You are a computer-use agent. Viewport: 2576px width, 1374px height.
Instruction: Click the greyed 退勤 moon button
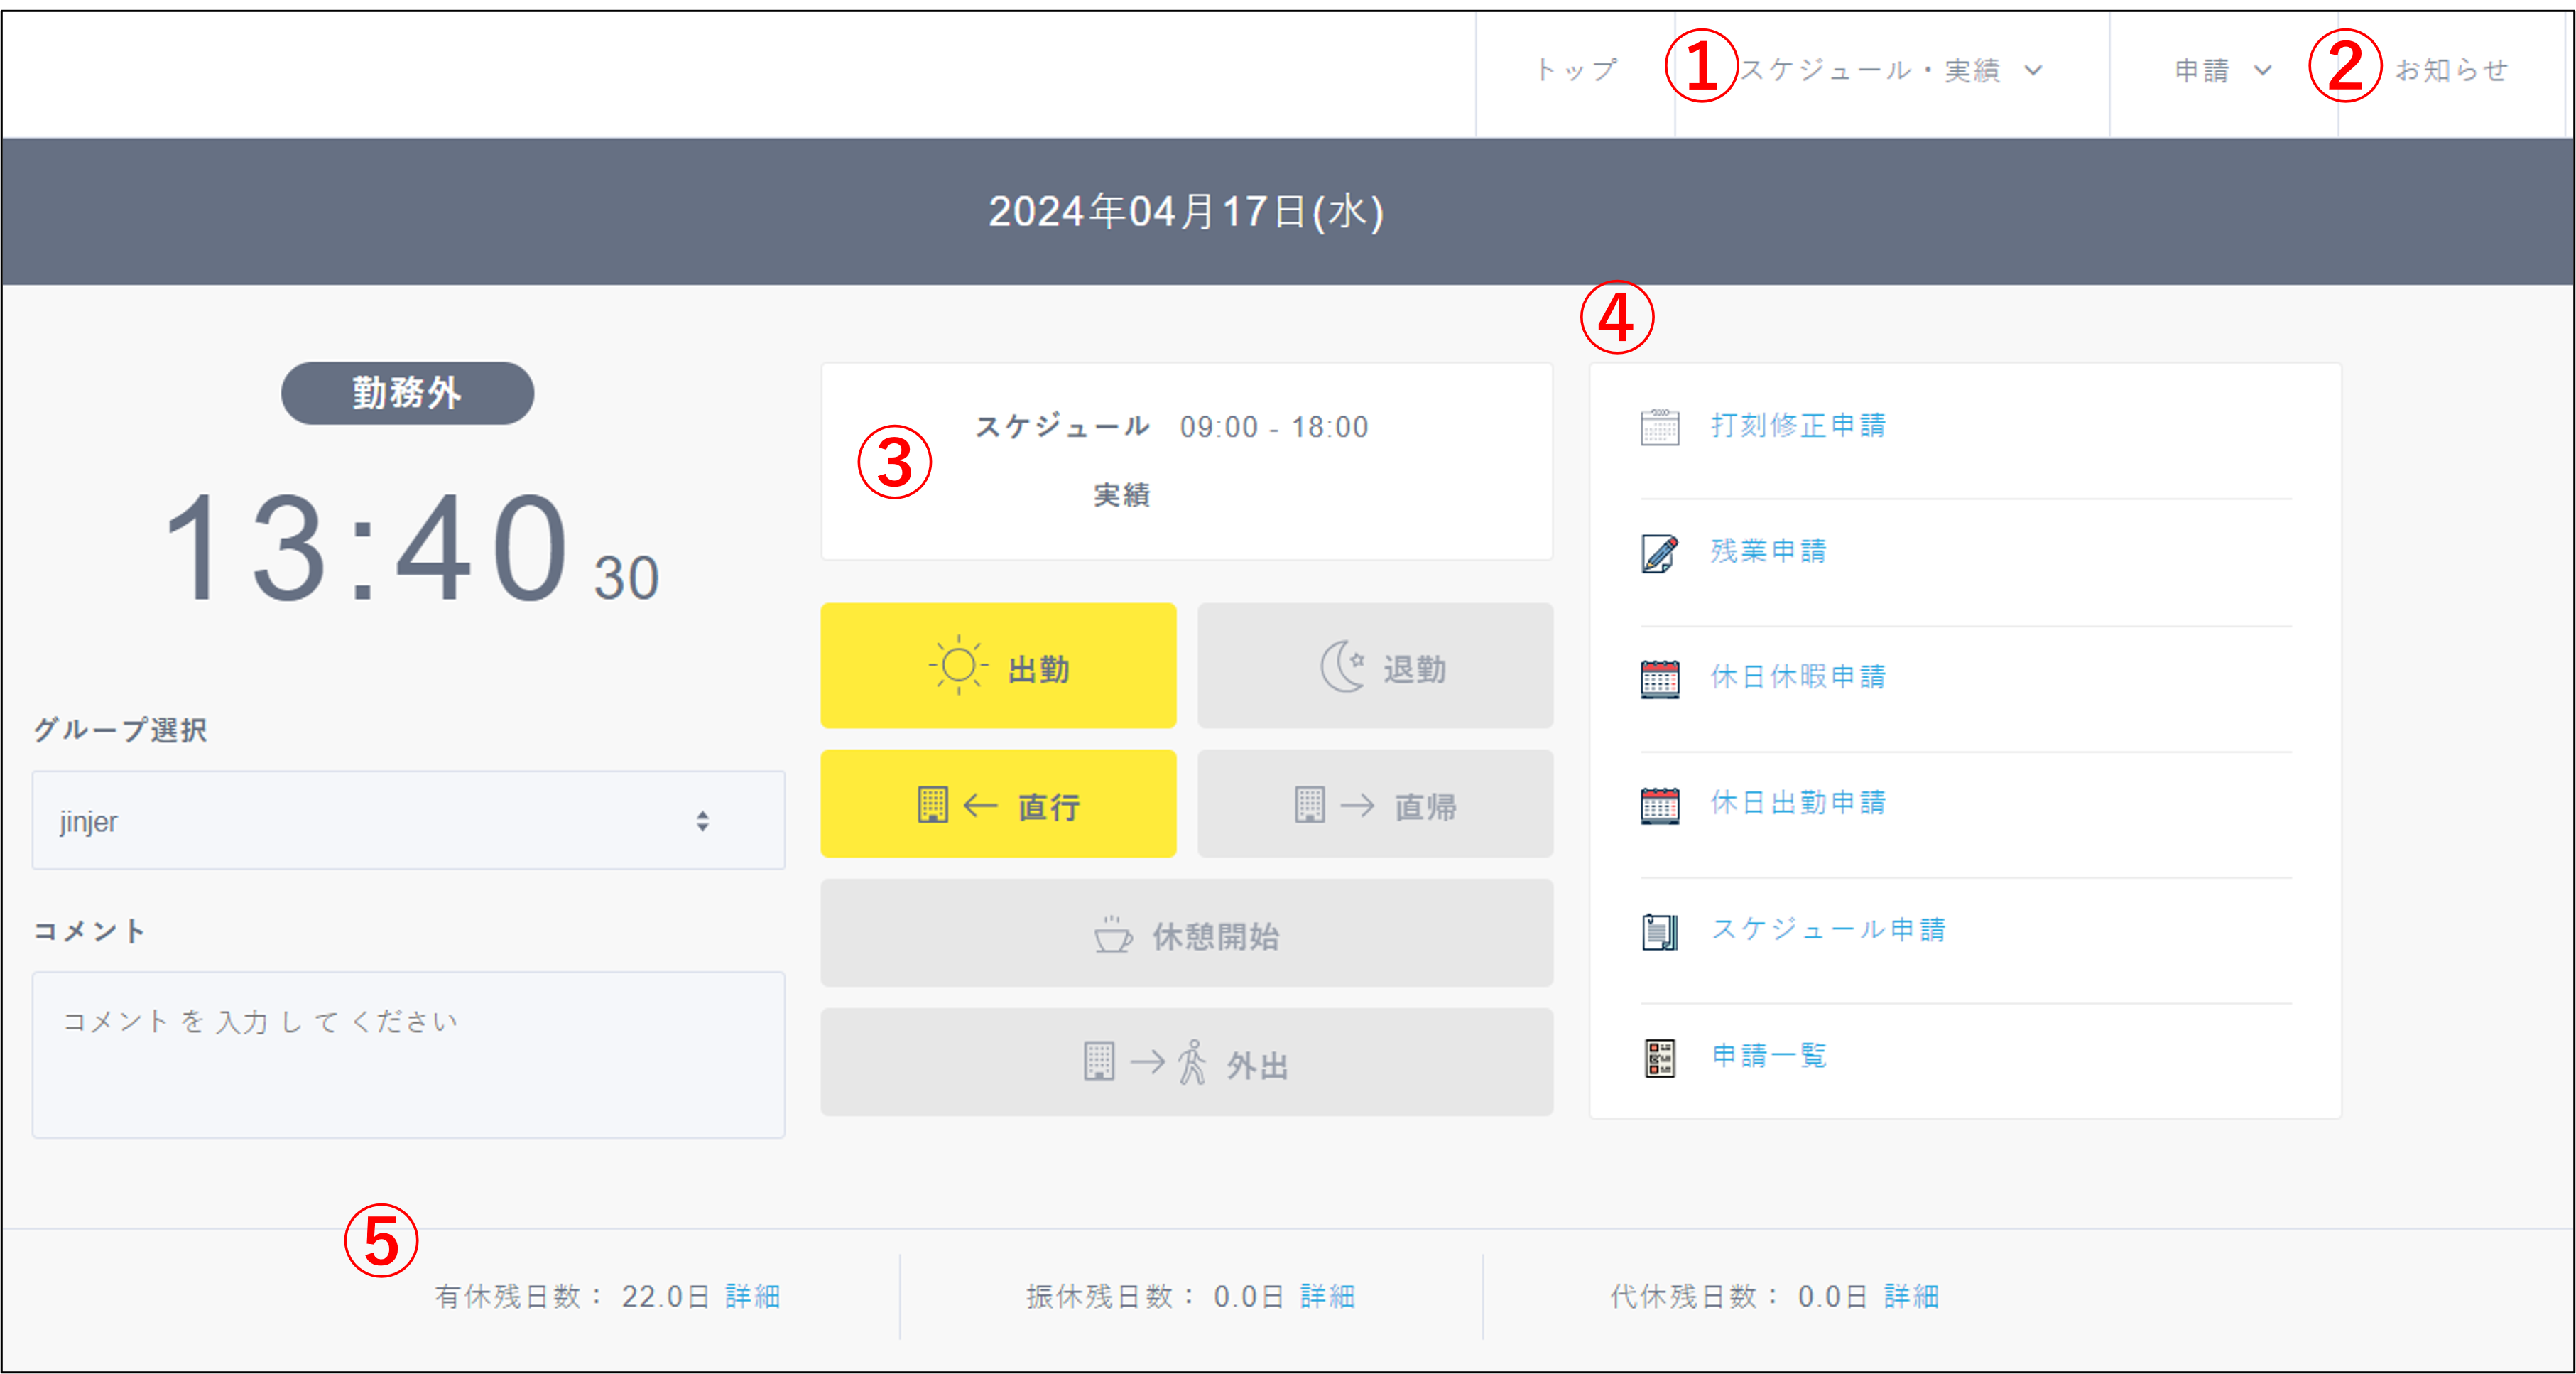pyautogui.click(x=1374, y=666)
